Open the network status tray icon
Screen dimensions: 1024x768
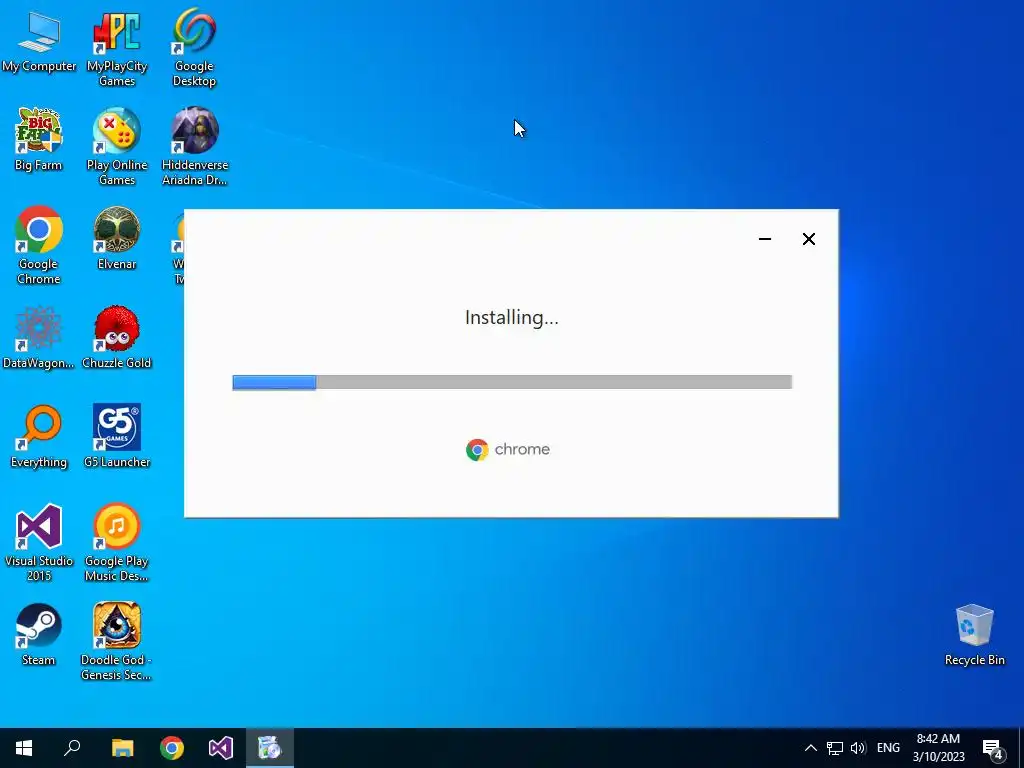835,748
